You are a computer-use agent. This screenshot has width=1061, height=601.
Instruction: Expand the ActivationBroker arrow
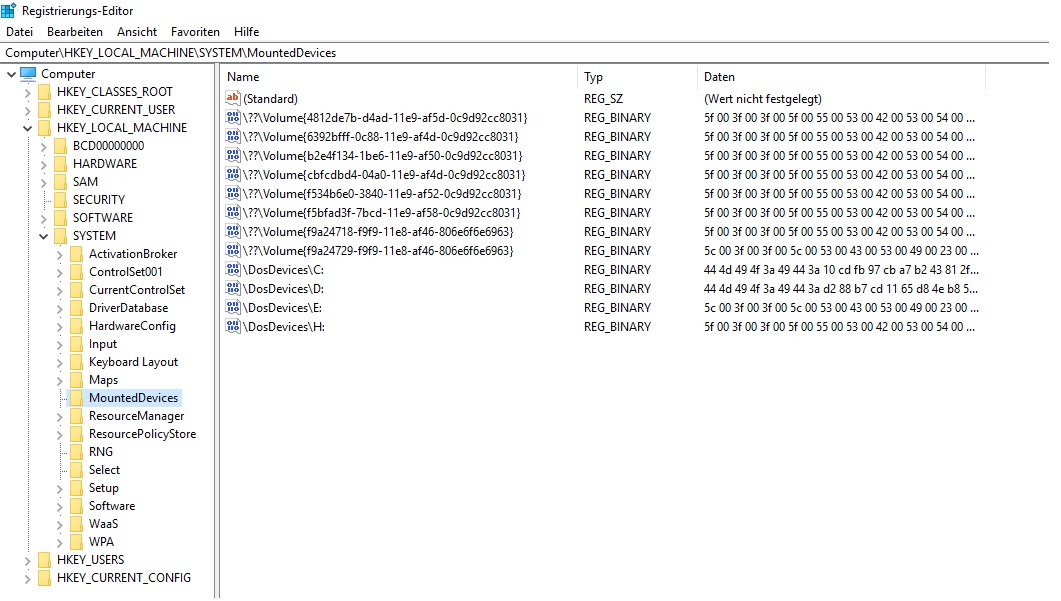pos(60,254)
